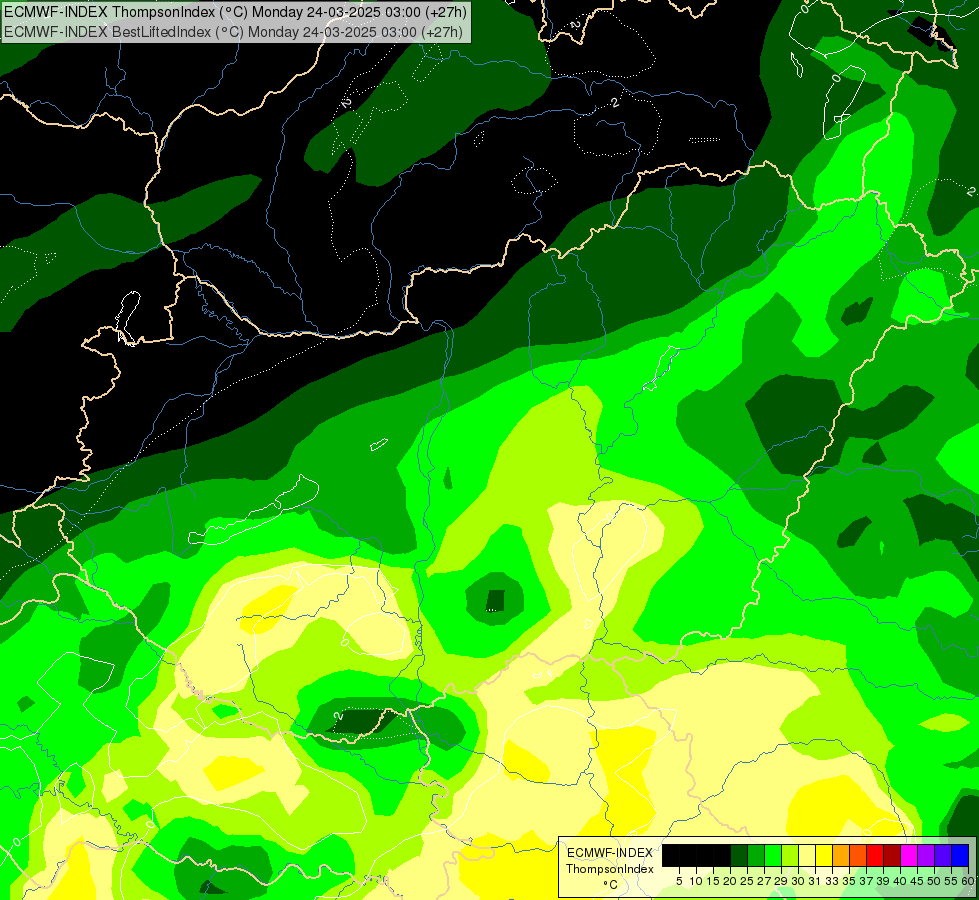Click legend tick value 27

point(764,881)
